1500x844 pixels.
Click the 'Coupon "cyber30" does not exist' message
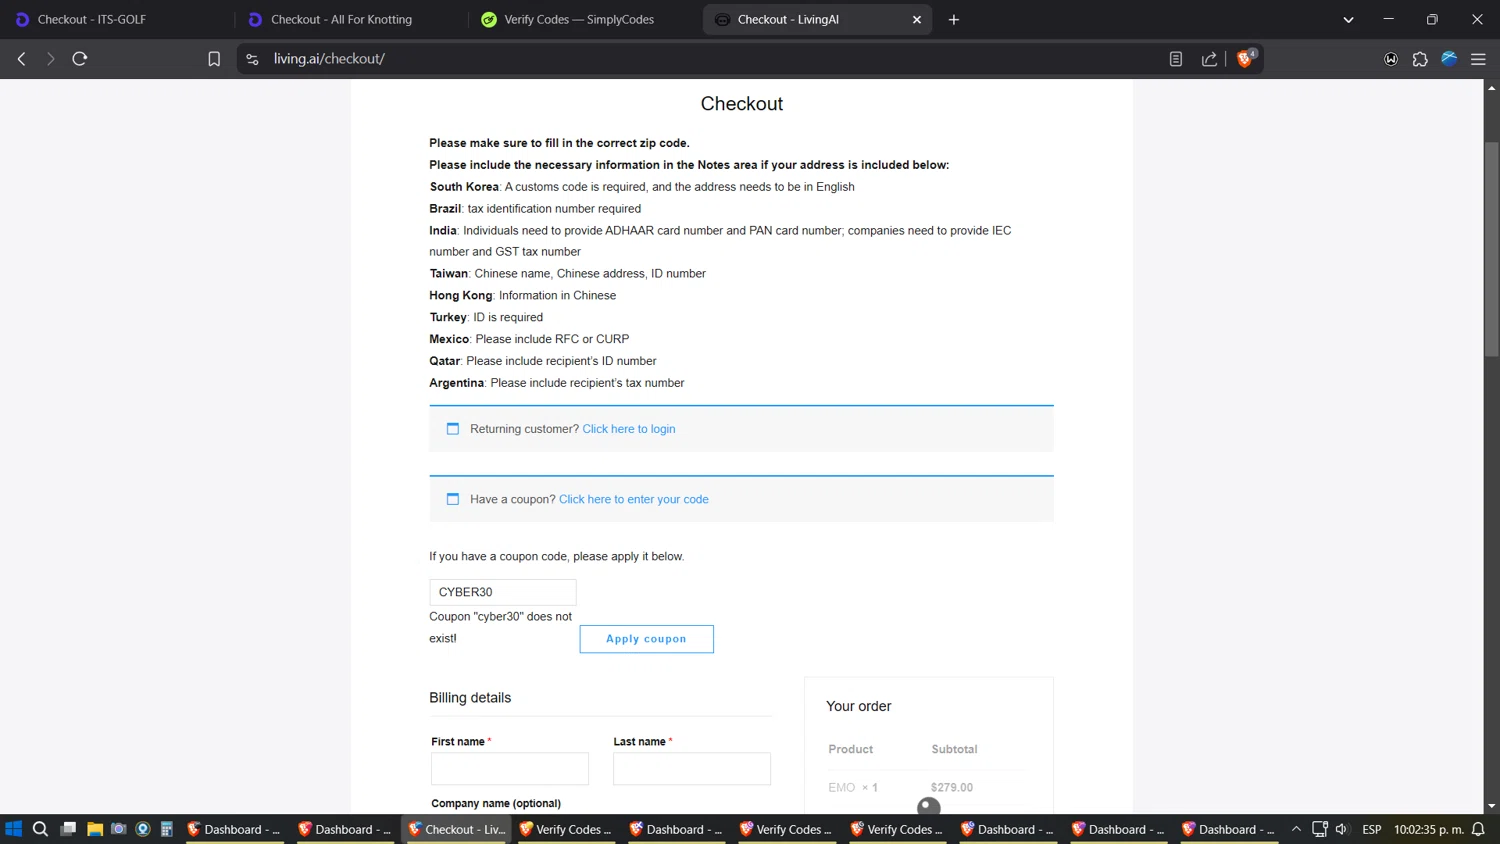tap(501, 627)
